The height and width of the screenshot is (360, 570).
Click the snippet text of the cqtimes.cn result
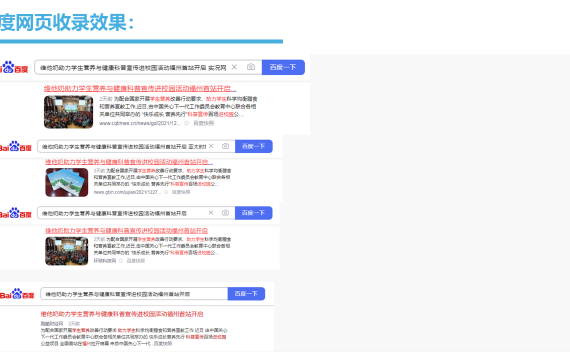coord(178,107)
